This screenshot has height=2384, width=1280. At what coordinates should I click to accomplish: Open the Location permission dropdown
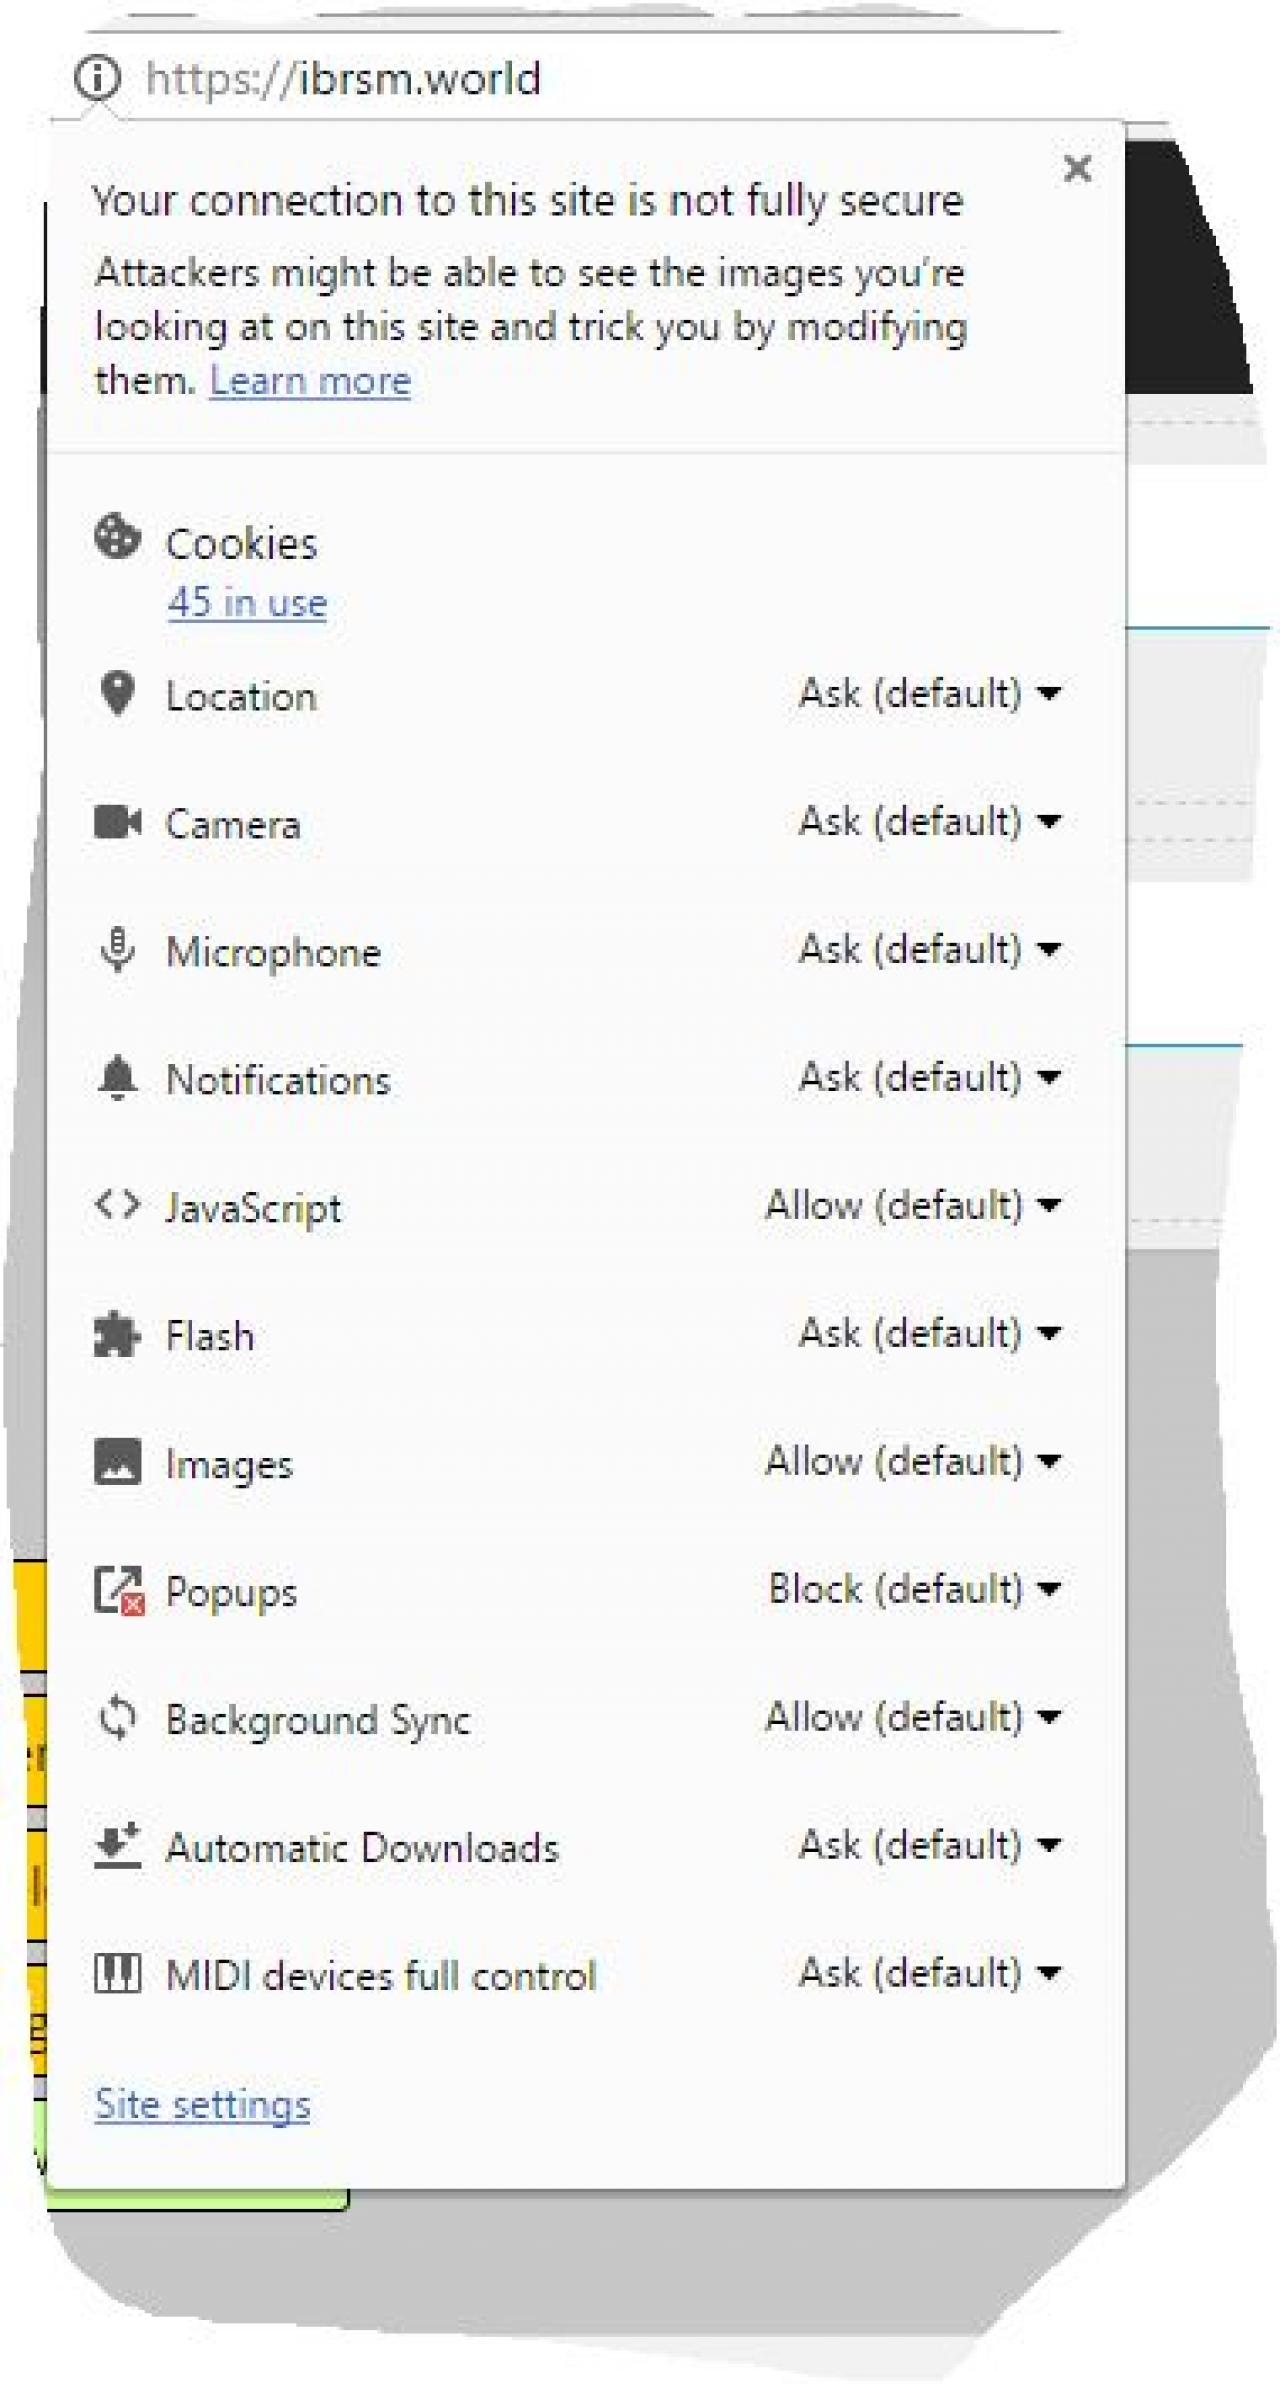pos(928,693)
